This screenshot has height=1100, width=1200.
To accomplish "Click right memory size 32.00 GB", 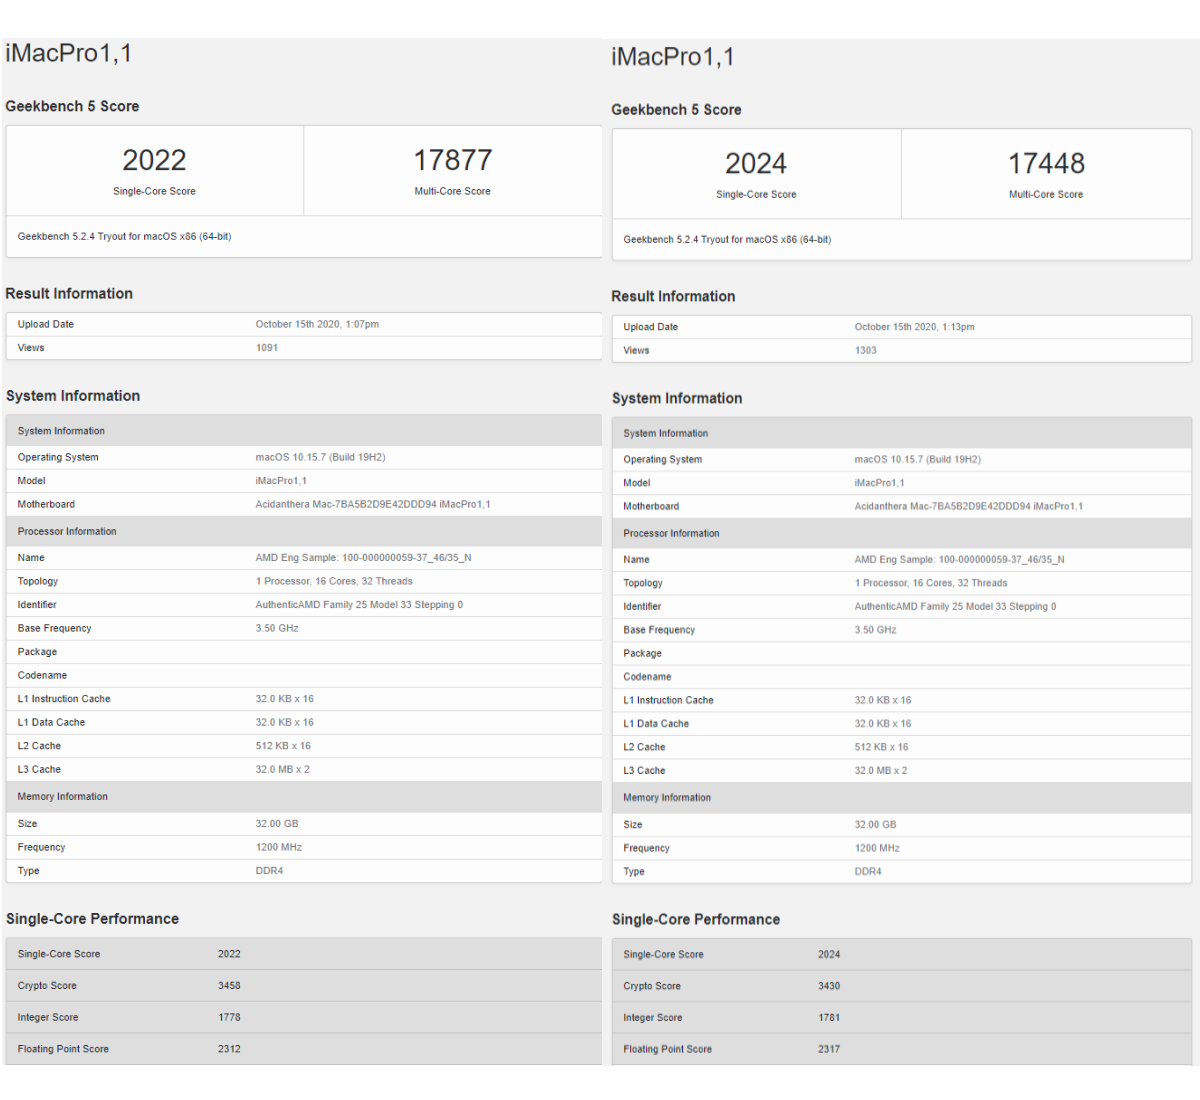I will [x=875, y=825].
